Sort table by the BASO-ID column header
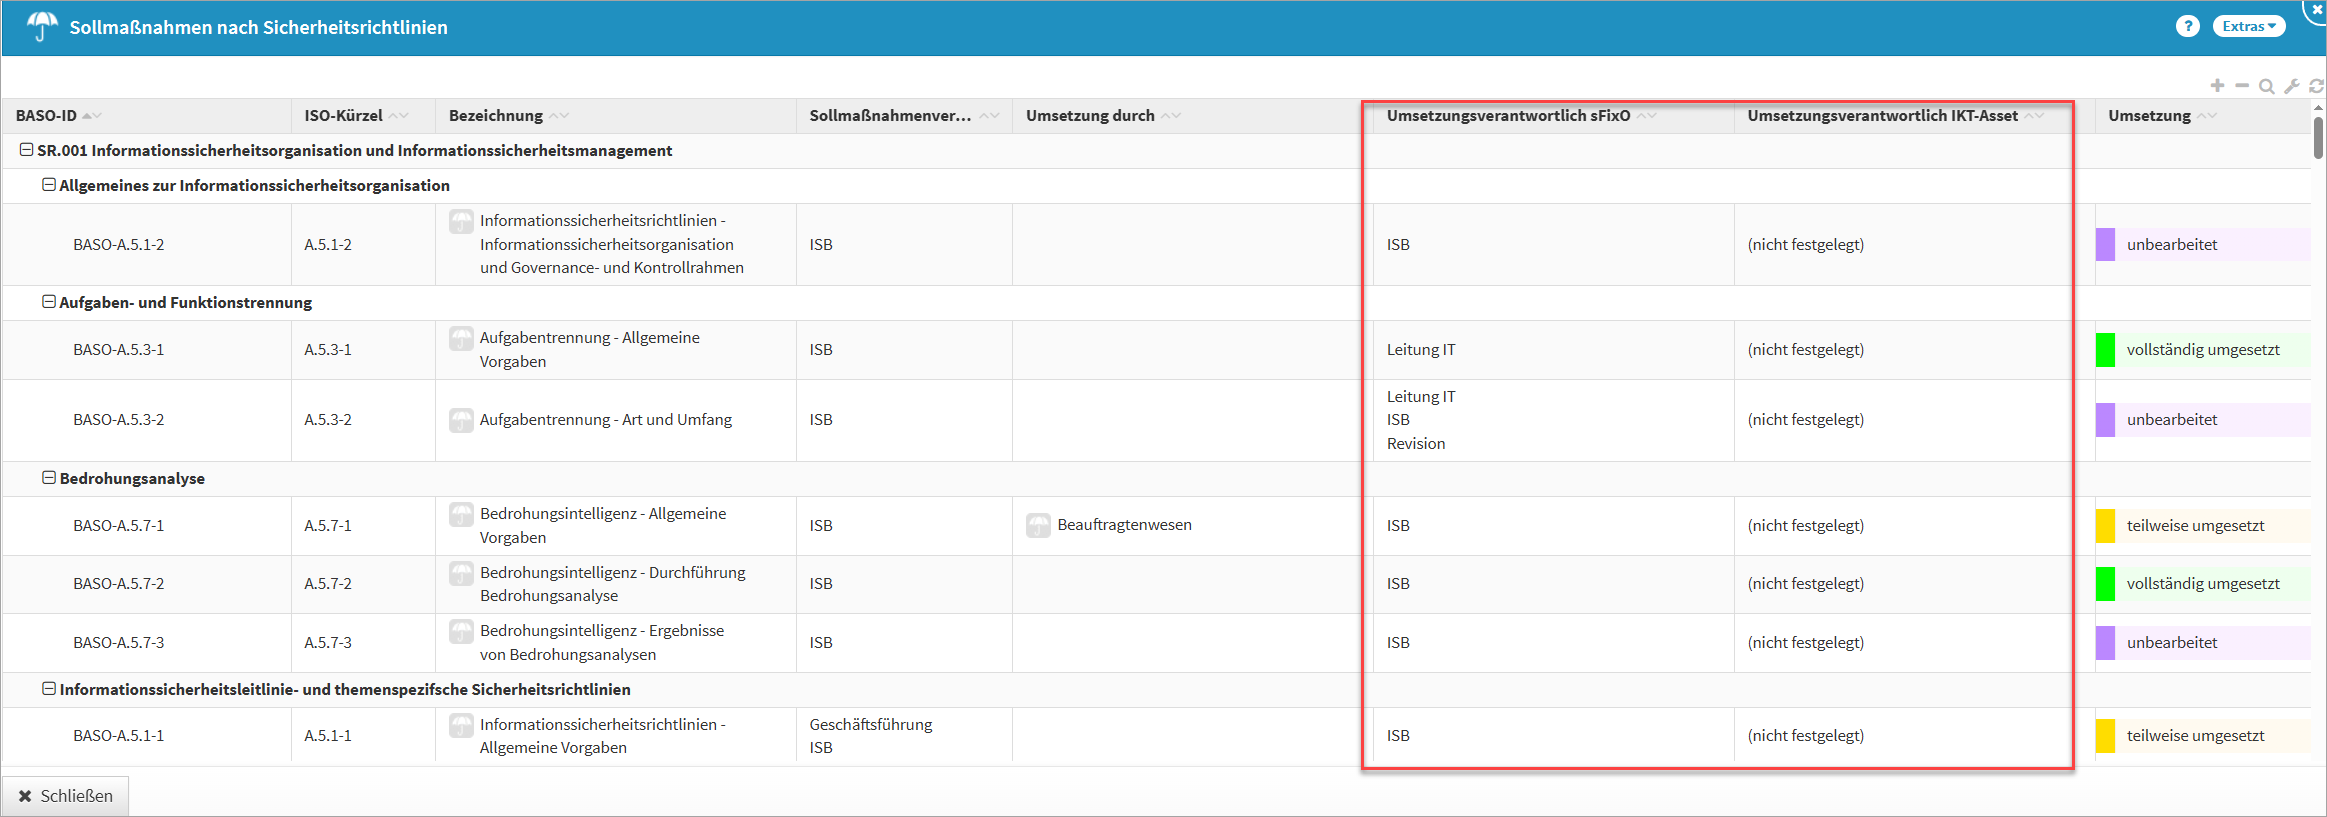This screenshot has height=817, width=2327. click(47, 116)
